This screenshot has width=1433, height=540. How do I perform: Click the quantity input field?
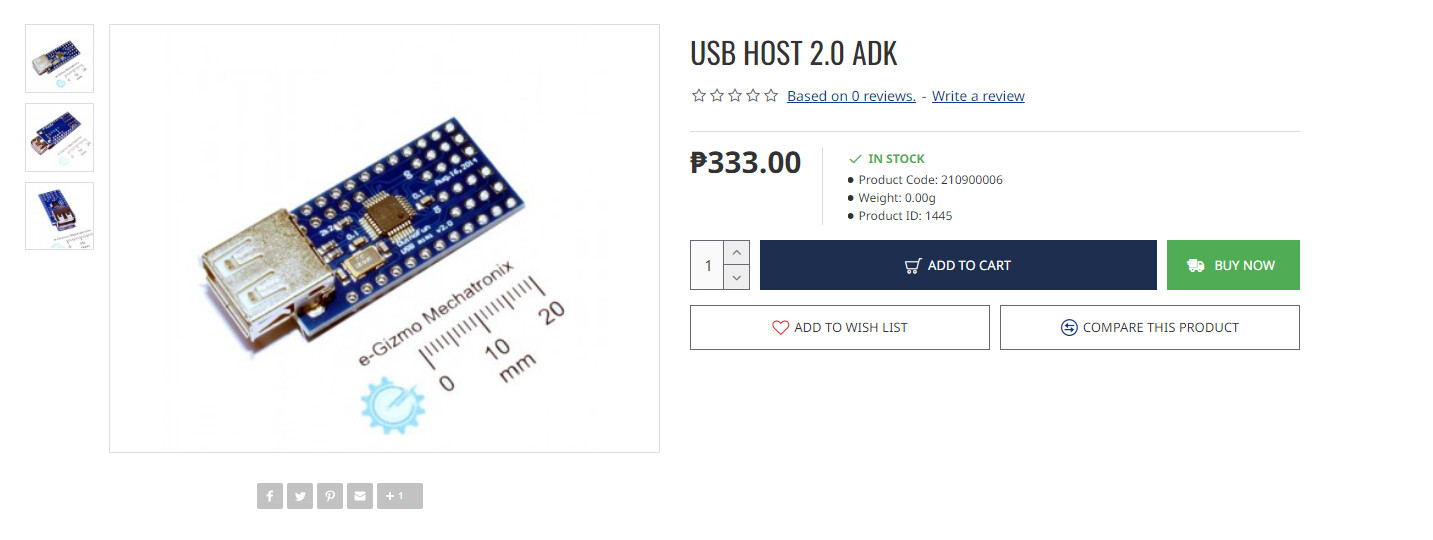coord(708,265)
